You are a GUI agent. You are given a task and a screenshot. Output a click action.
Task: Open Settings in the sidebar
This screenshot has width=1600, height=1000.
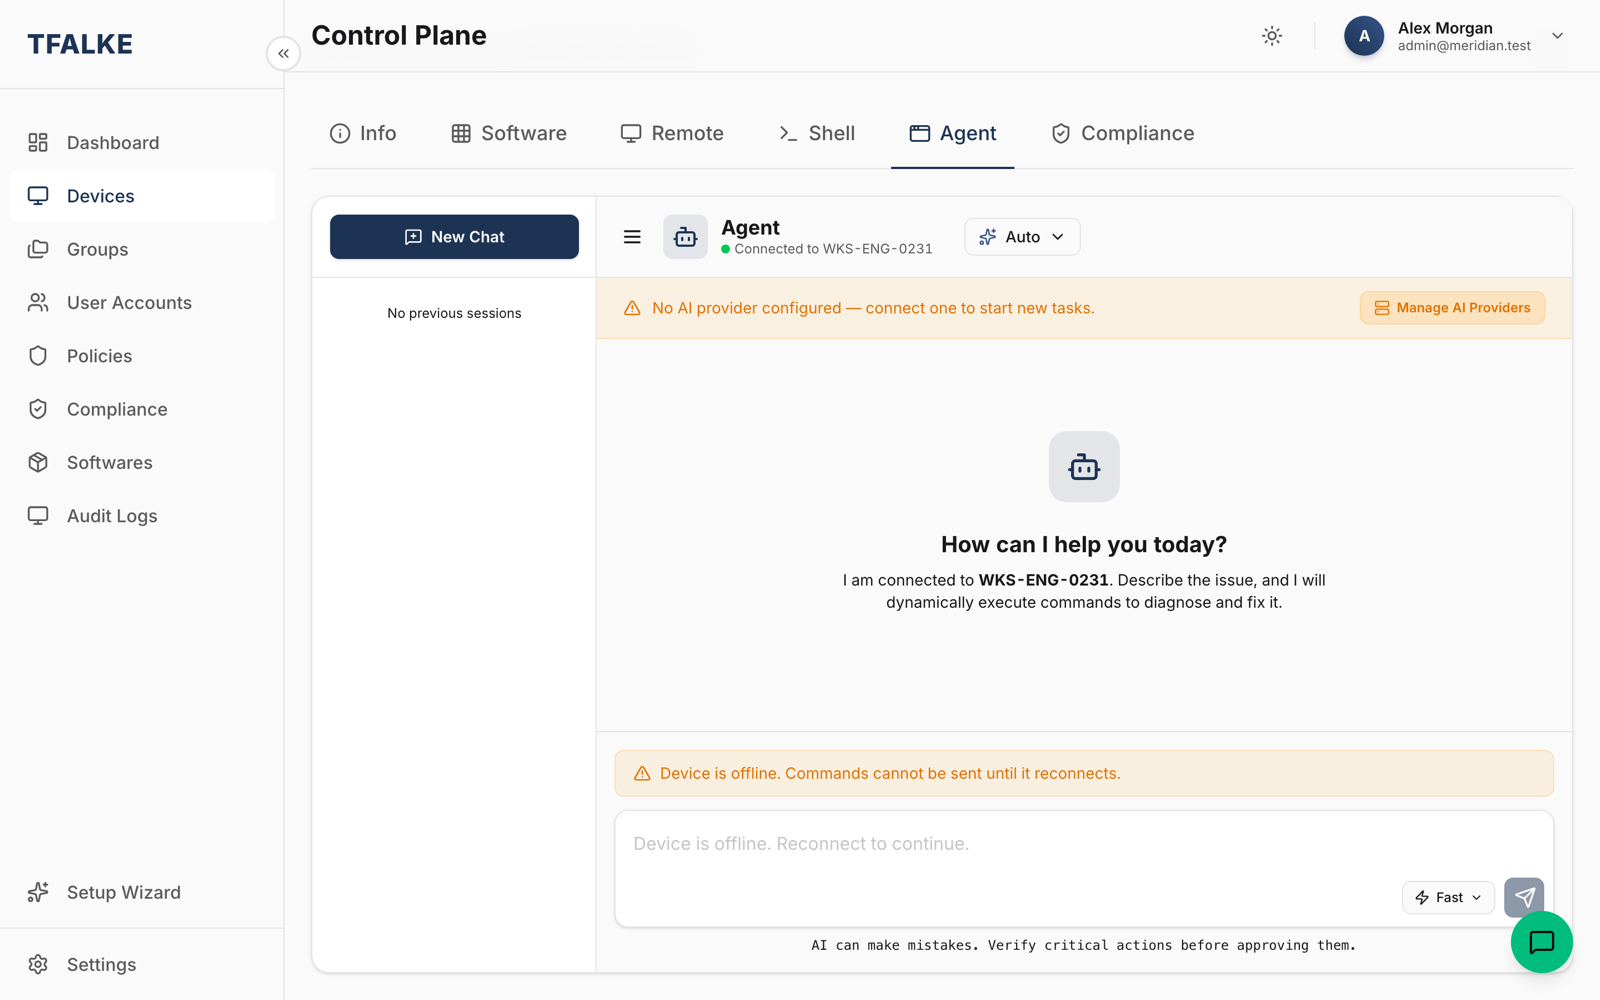coord(142,965)
